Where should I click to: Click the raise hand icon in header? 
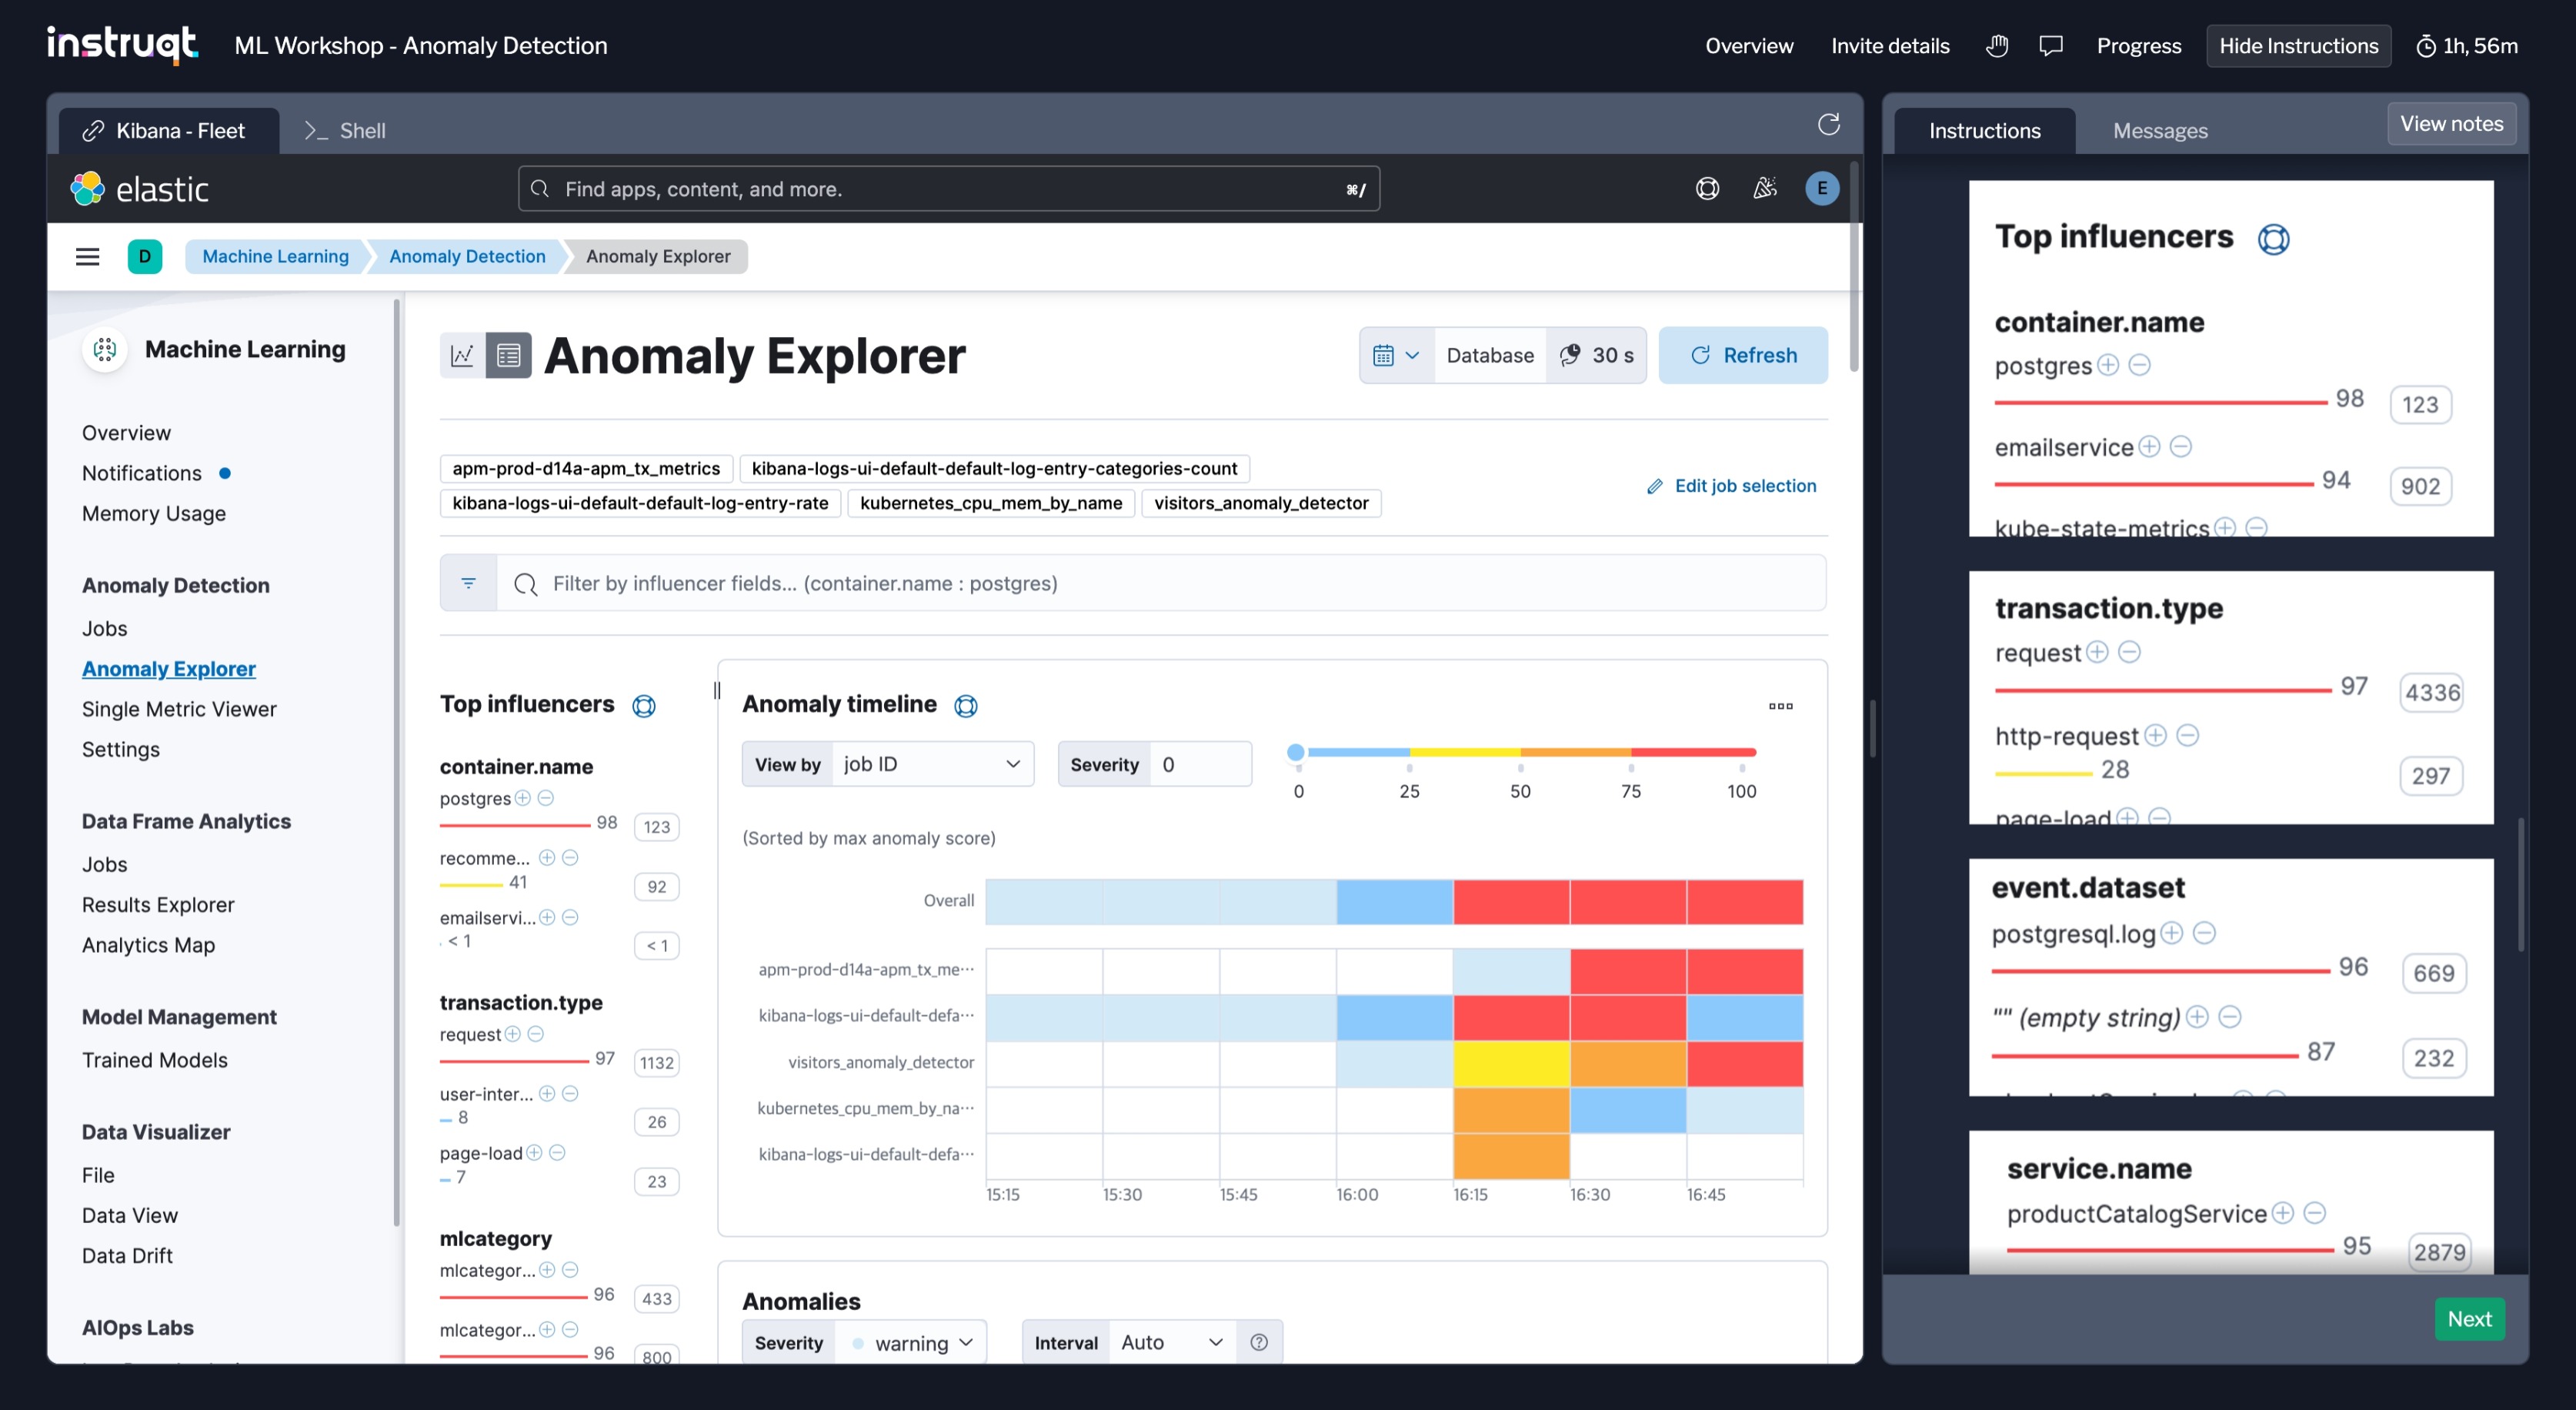pos(1996,46)
